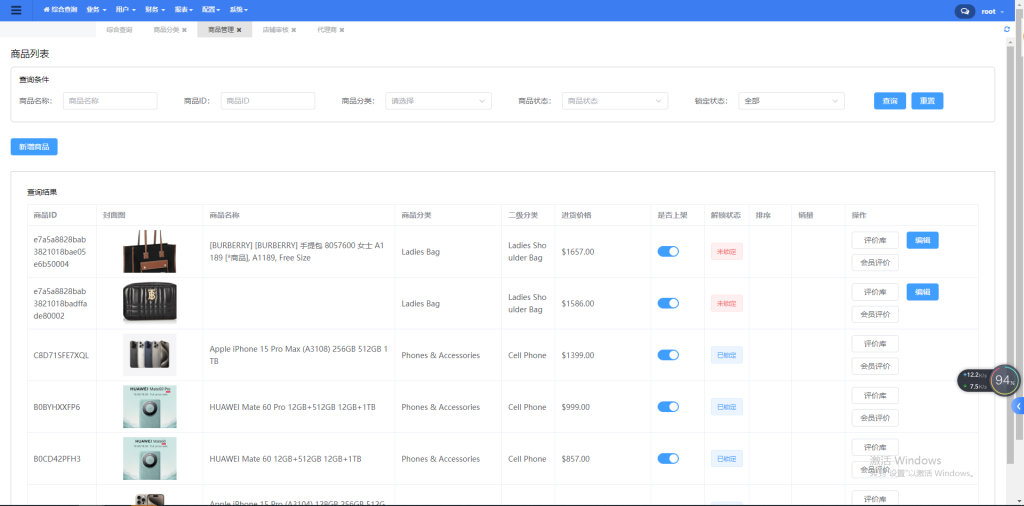This screenshot has height=506, width=1024.
Task: Click the 已锁定 tag in the $999.00 row
Action: click(727, 407)
